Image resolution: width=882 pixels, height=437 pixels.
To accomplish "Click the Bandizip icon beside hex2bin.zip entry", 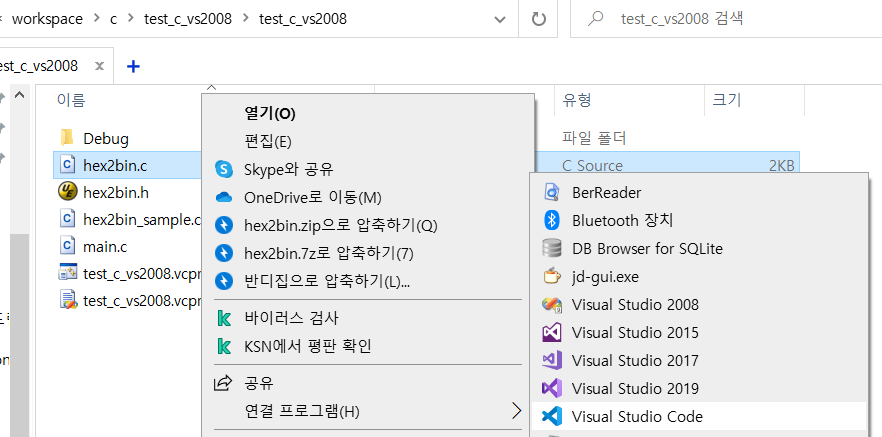I will [224, 226].
